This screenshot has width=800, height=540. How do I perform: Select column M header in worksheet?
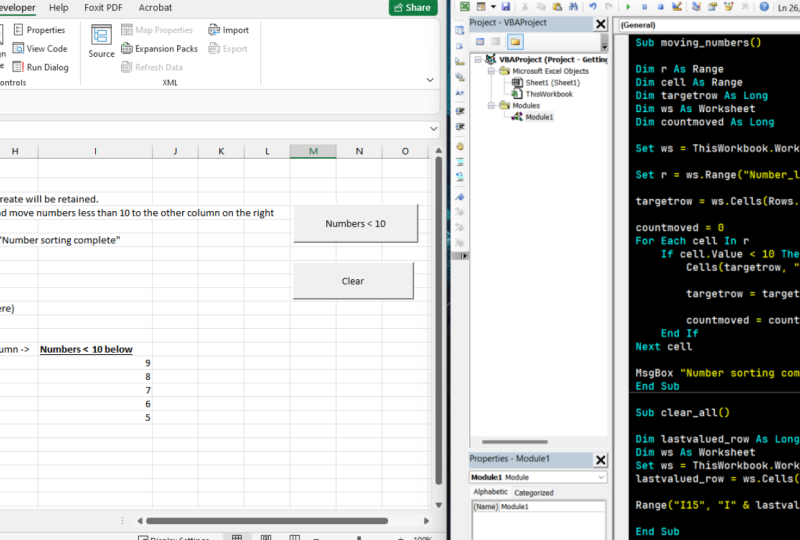[x=313, y=151]
